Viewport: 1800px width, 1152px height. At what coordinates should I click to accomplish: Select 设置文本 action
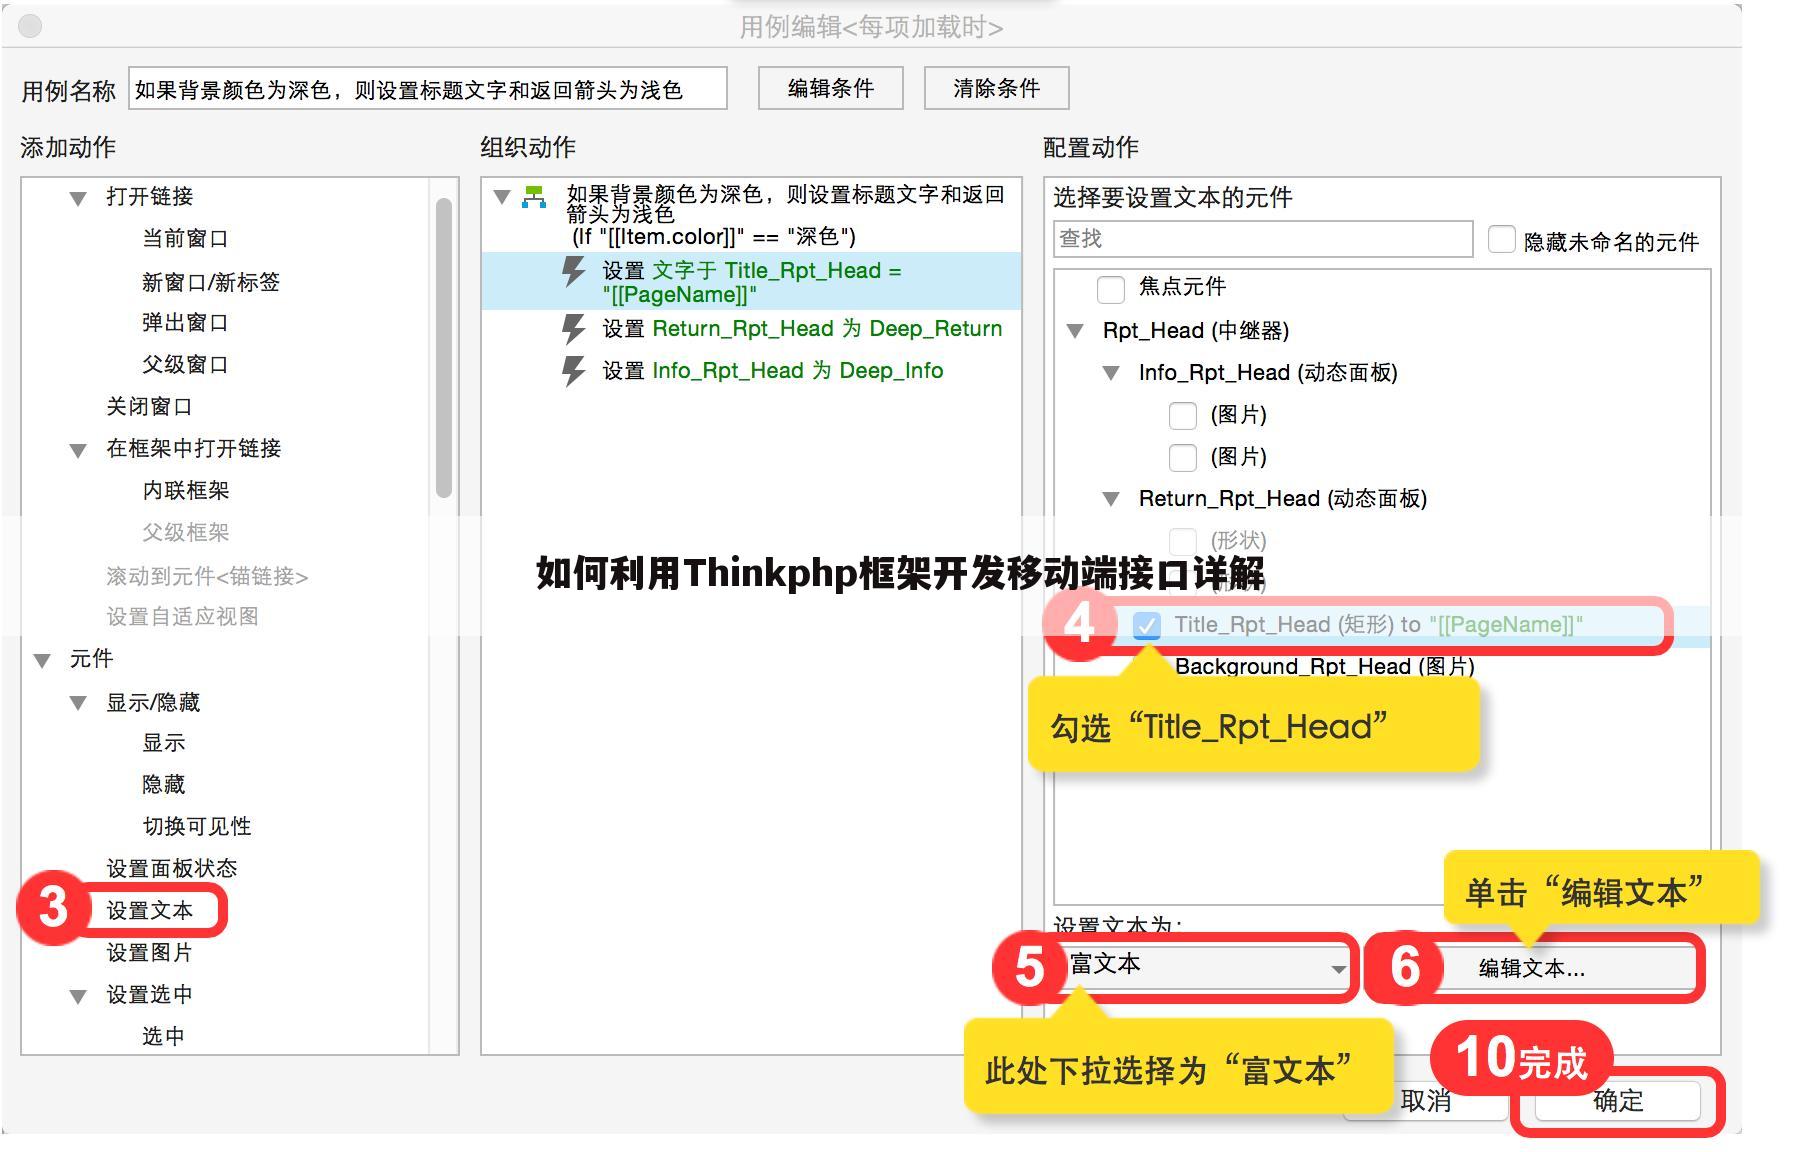coord(150,911)
